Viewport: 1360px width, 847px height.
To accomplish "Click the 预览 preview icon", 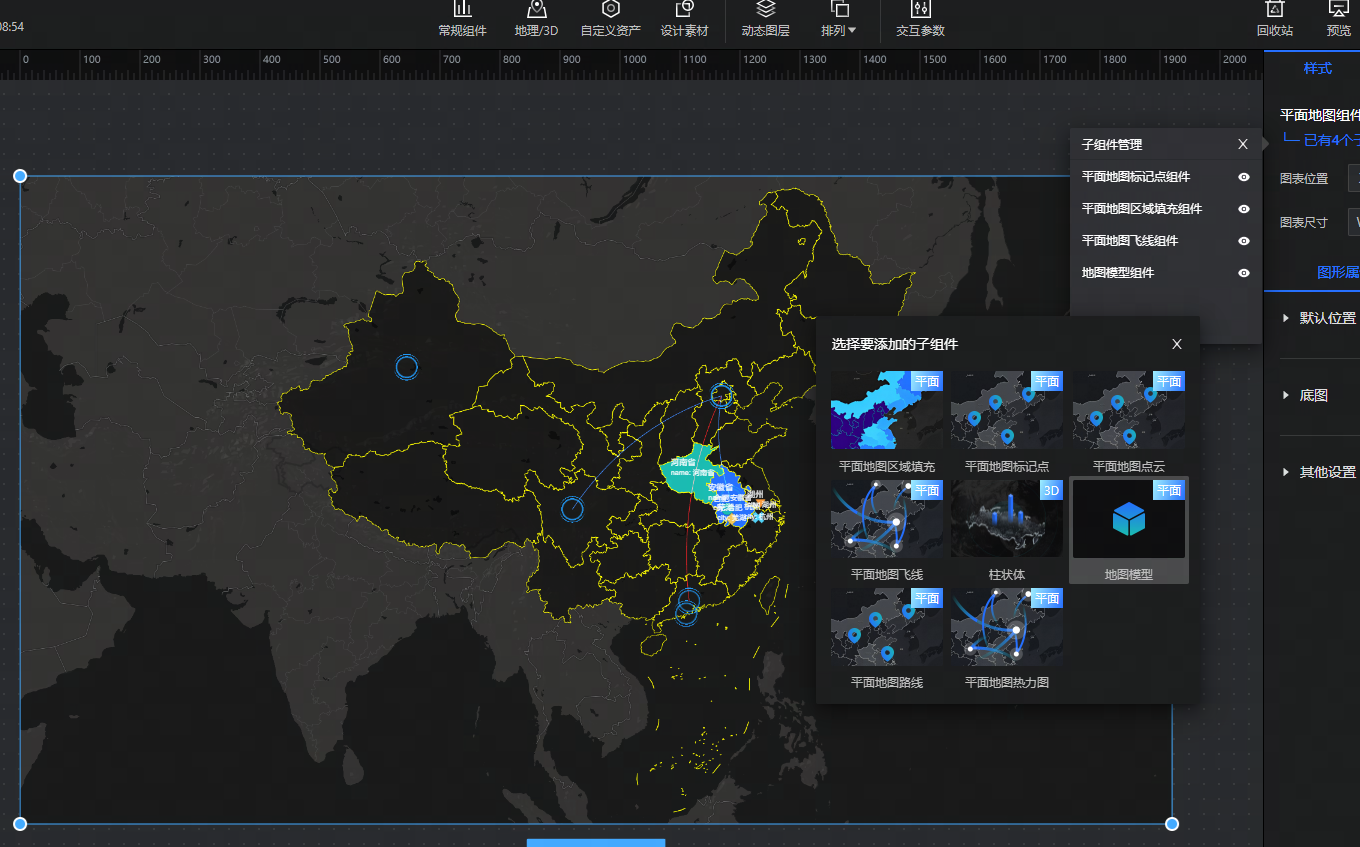I will click(1338, 11).
